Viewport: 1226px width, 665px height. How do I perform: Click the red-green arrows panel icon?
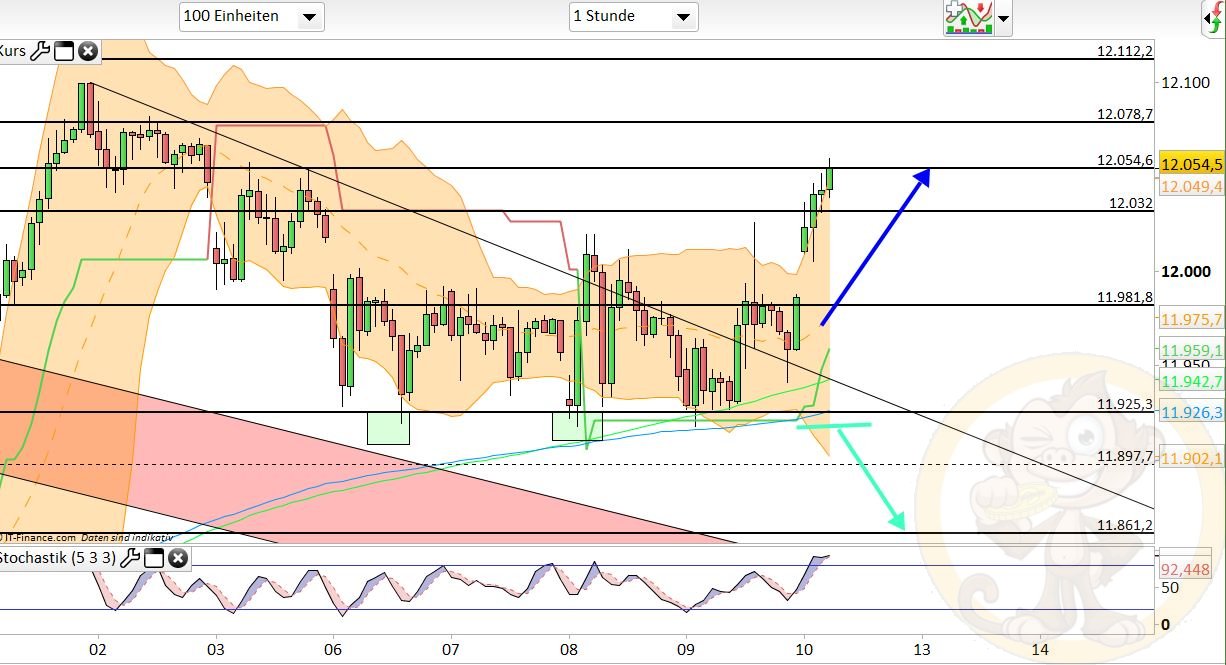tap(1213, 18)
